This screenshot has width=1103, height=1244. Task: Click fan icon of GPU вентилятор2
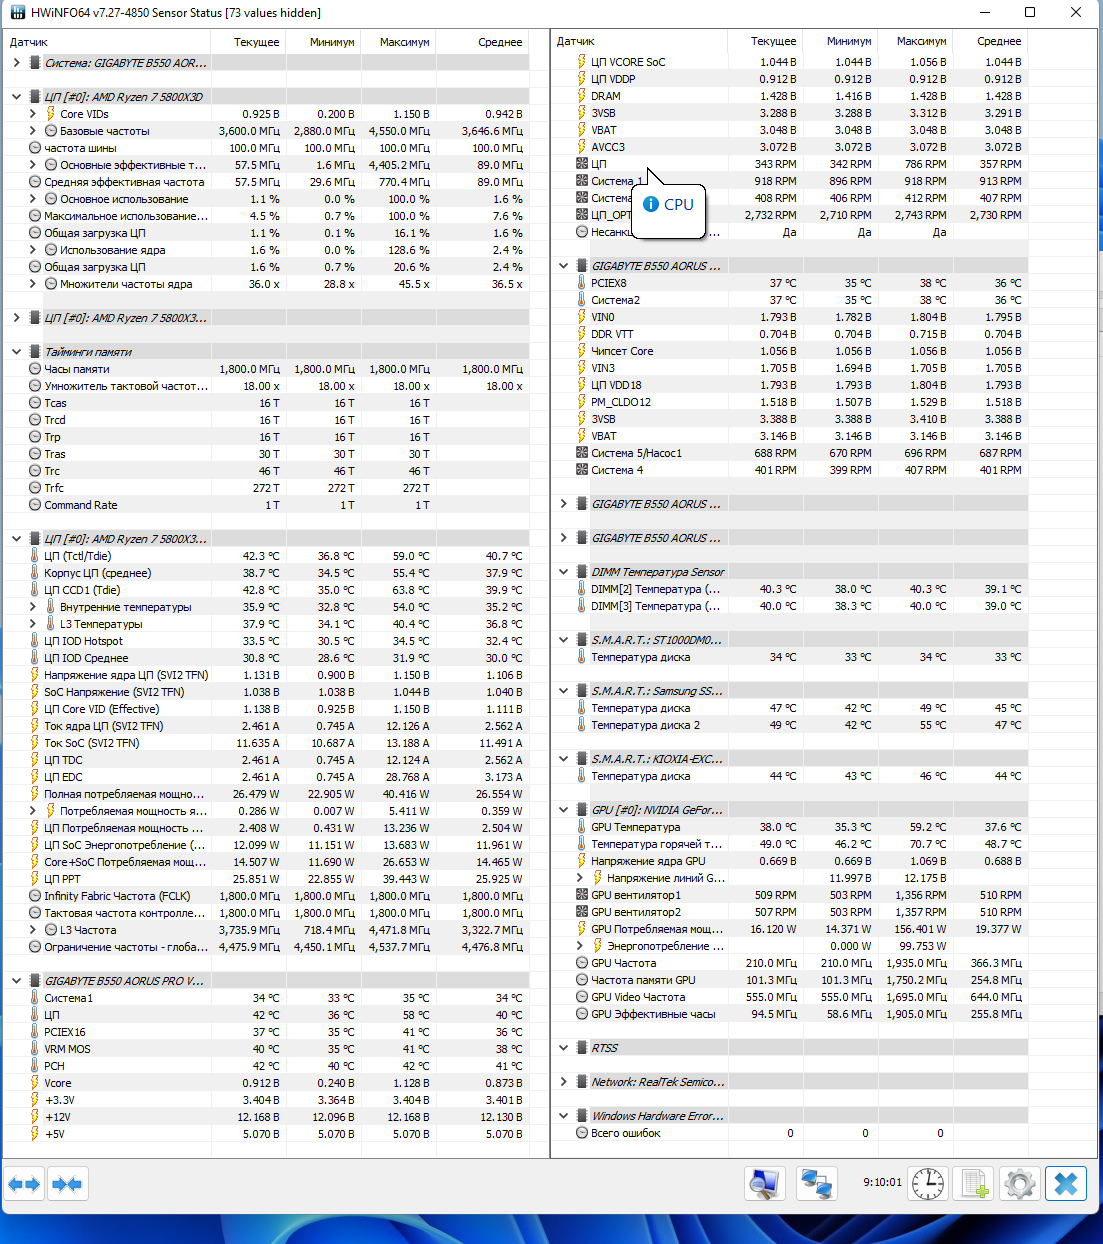581,912
